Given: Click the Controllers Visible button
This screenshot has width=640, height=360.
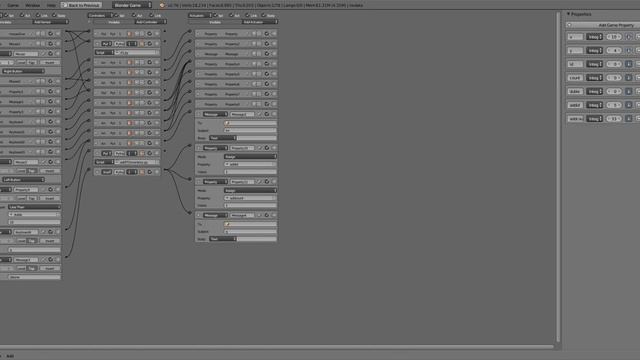Looking at the screenshot, I should coord(114,22).
